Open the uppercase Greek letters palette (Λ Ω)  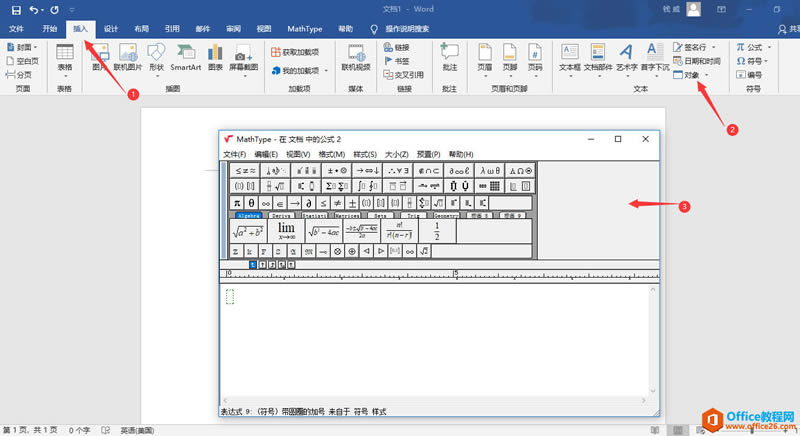pyautogui.click(x=520, y=171)
